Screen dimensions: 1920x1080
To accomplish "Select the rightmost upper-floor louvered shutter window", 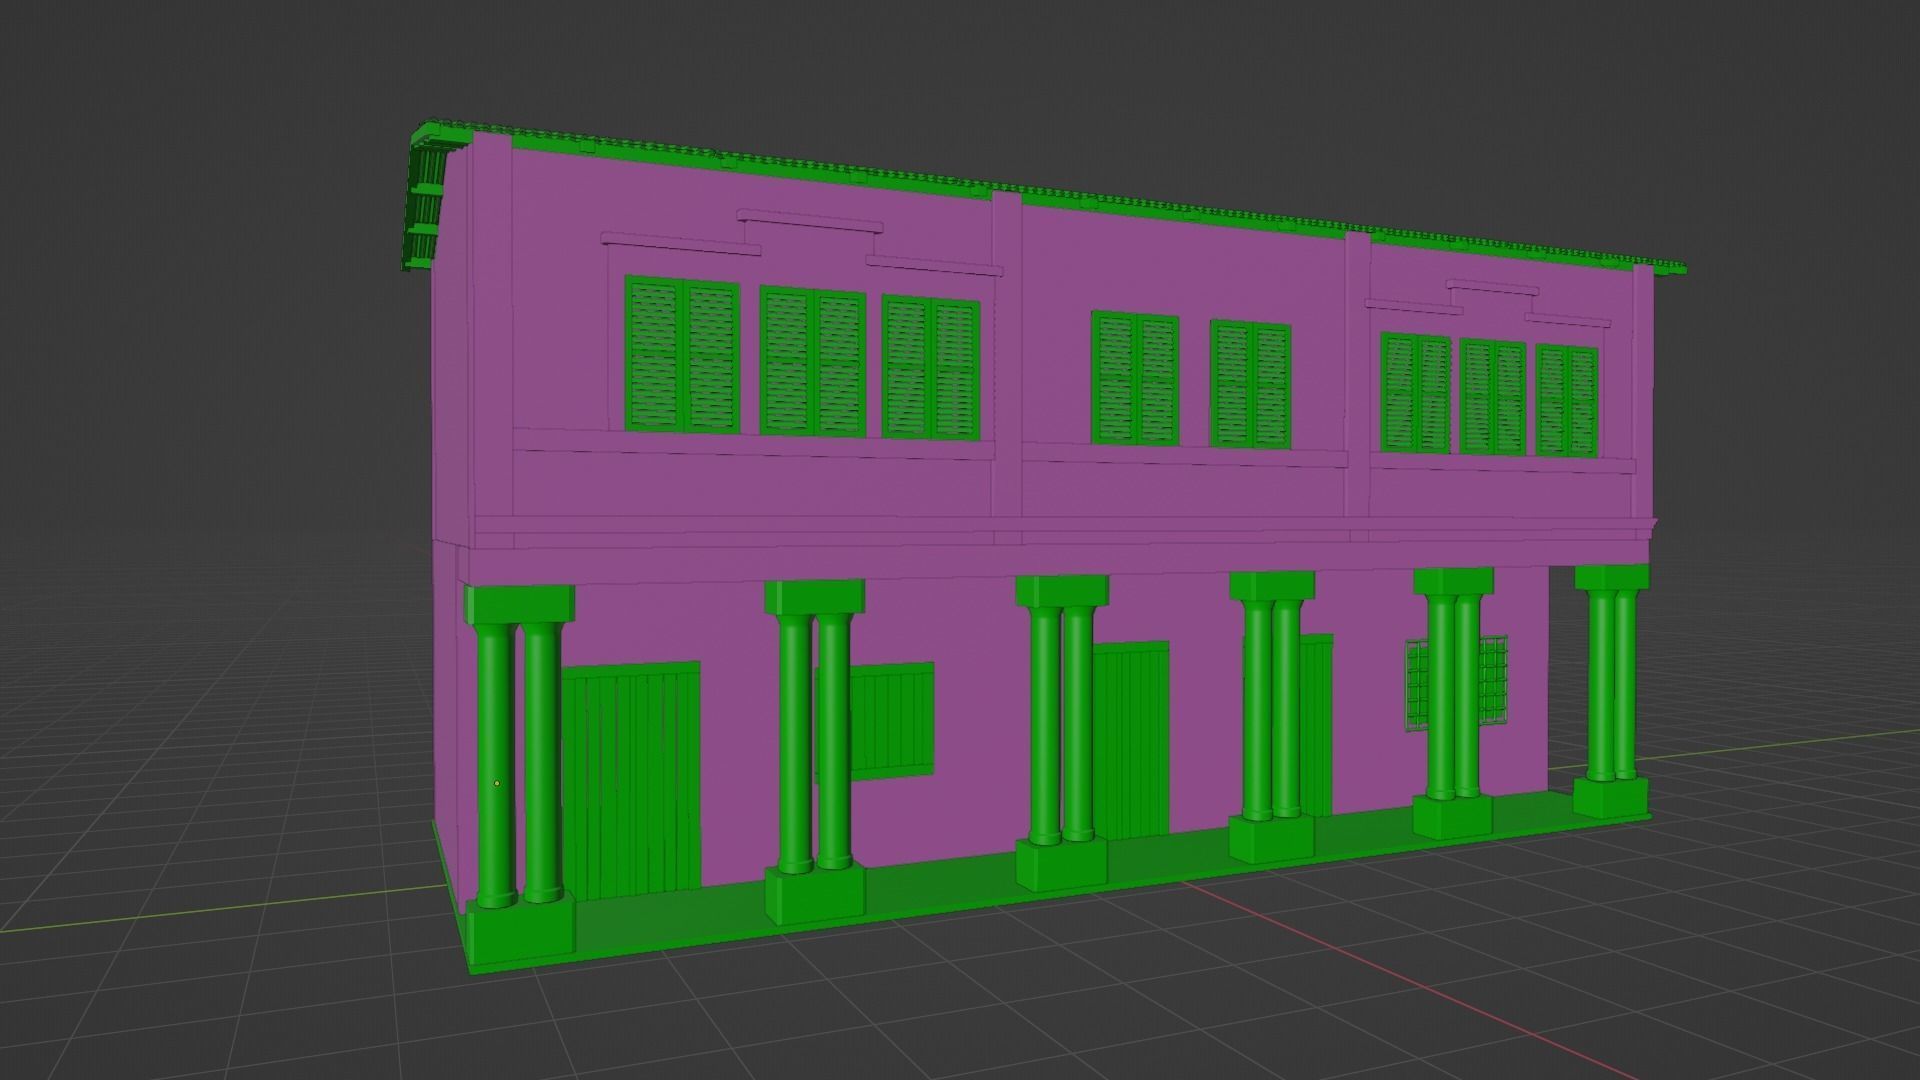I will 1567,401.
